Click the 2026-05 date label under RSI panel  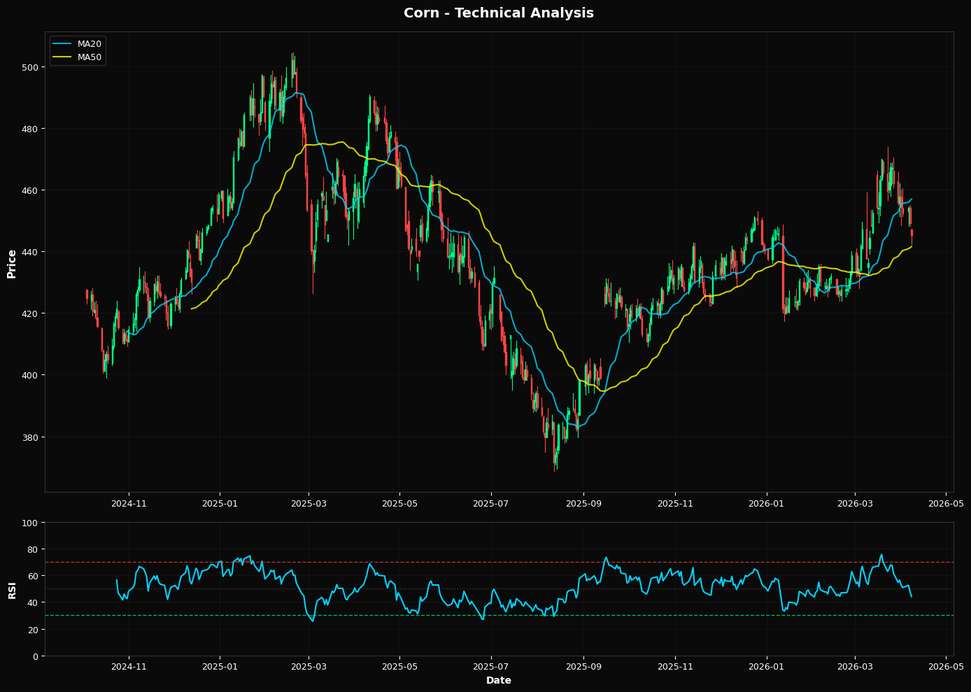[946, 667]
